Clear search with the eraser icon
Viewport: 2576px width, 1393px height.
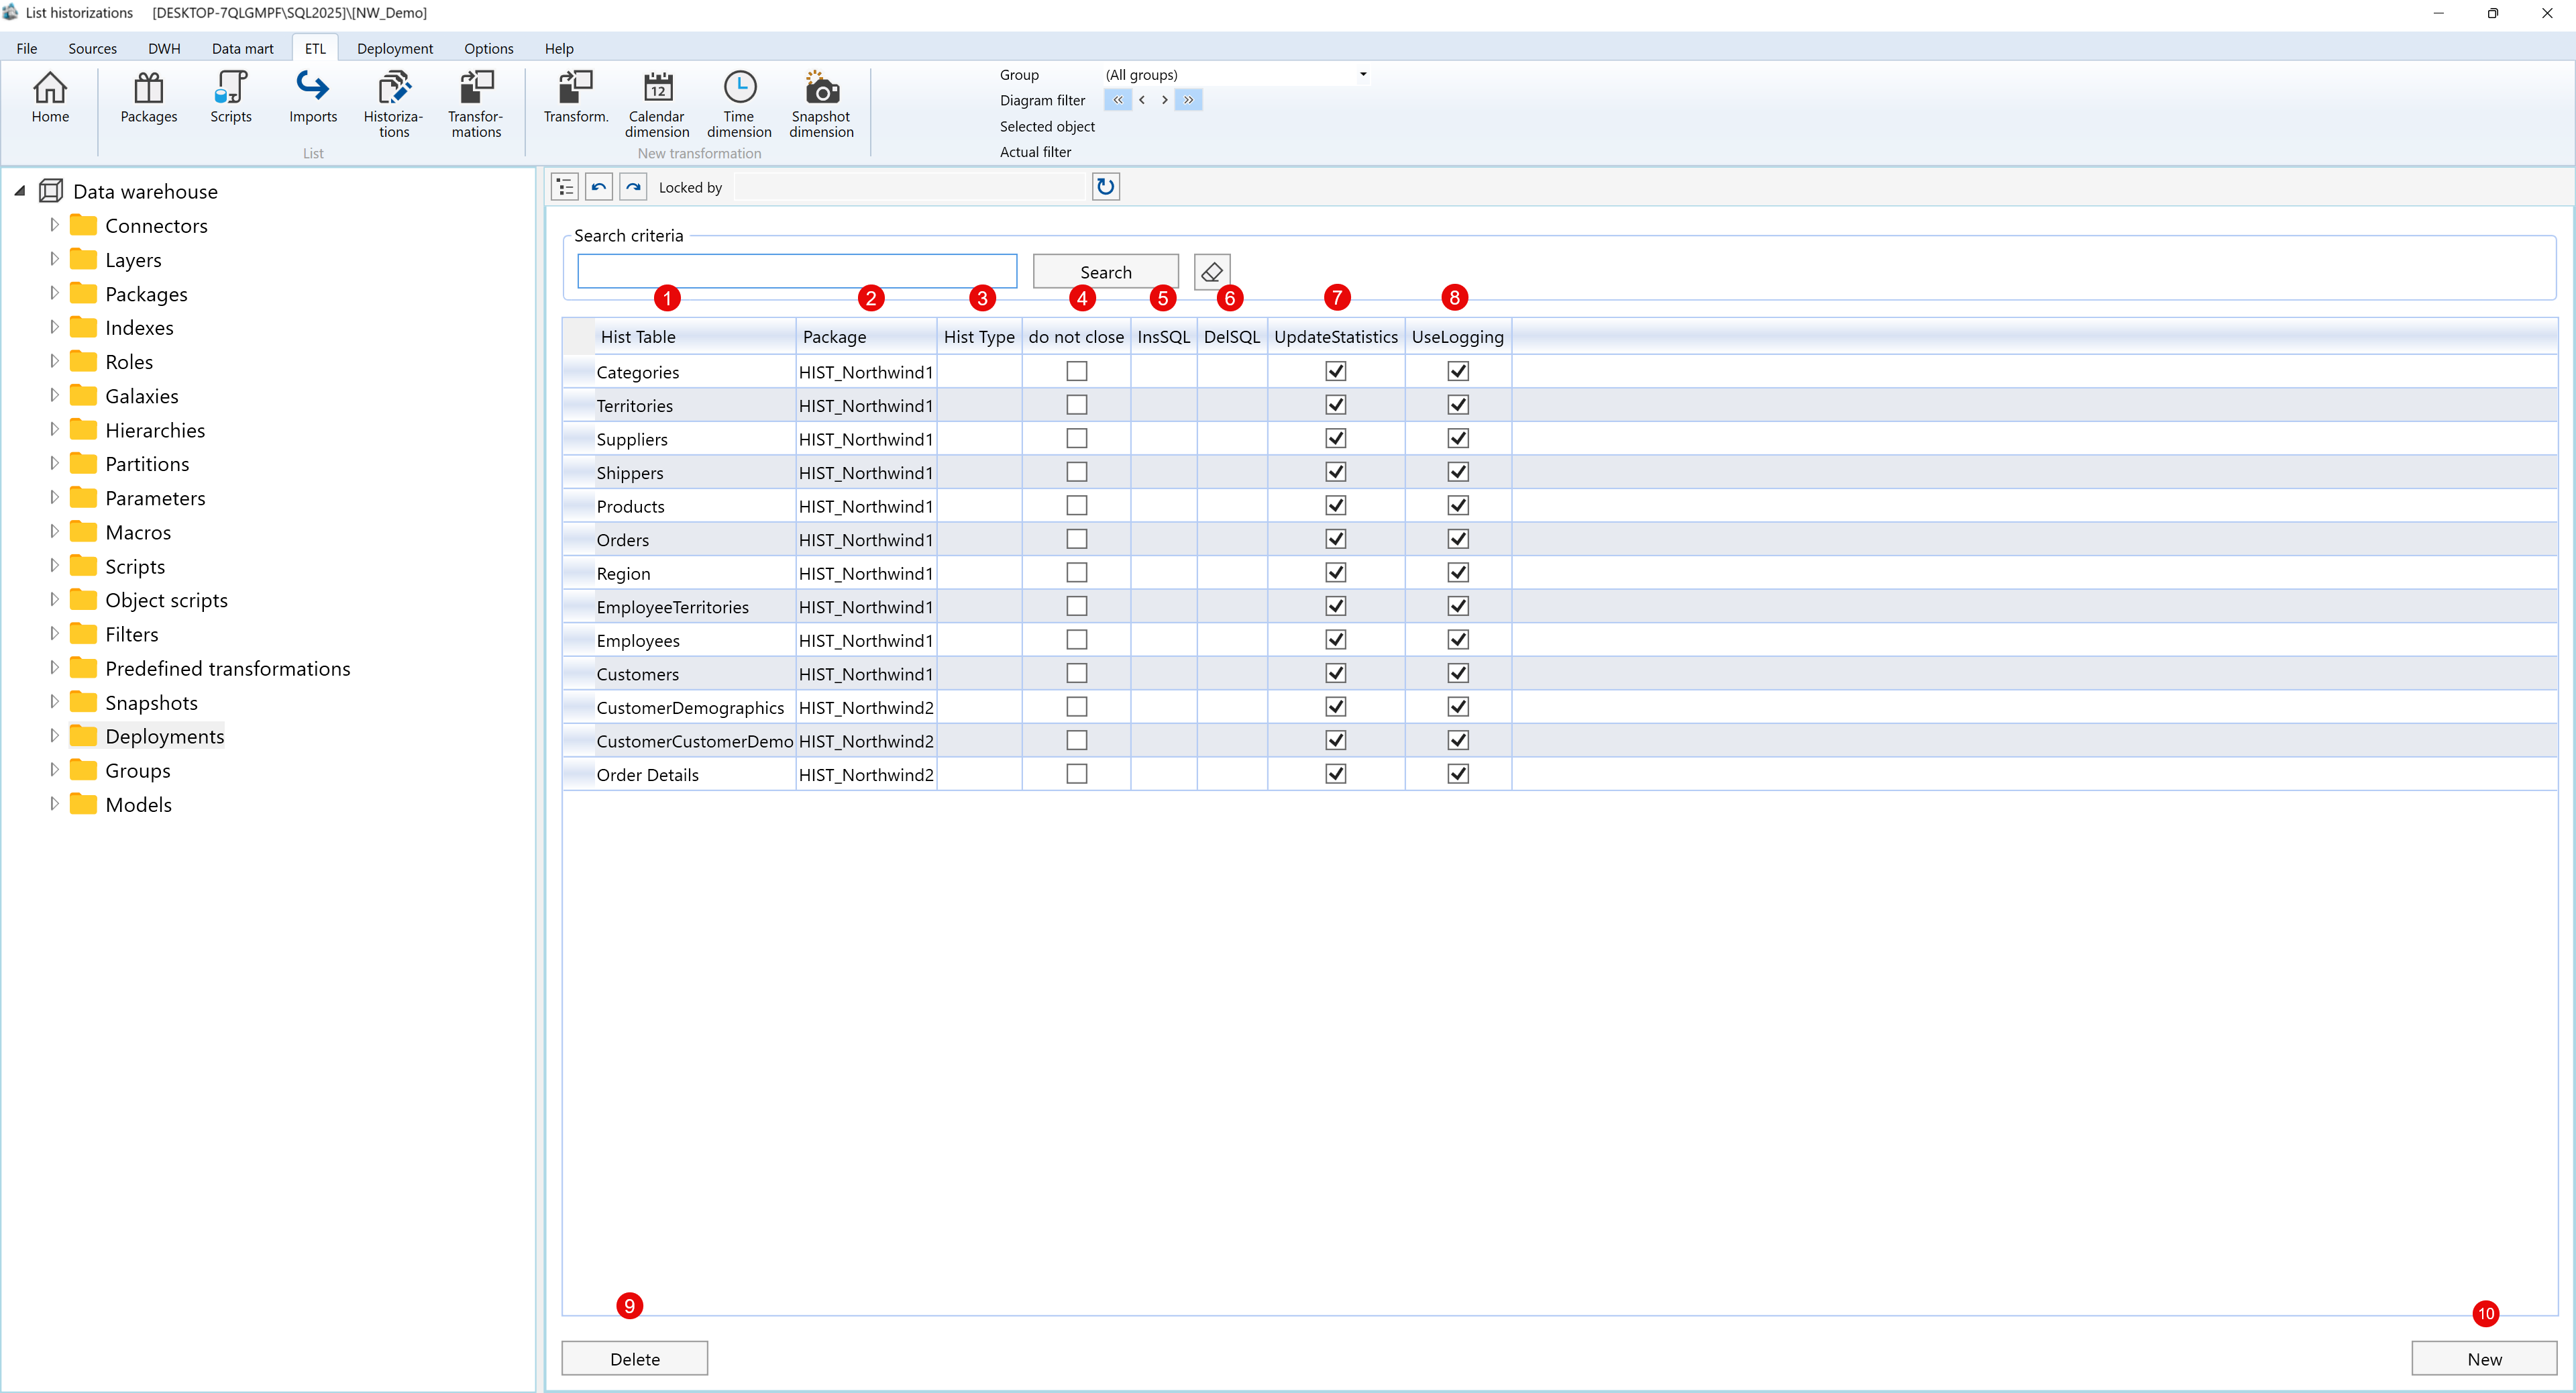pyautogui.click(x=1211, y=272)
